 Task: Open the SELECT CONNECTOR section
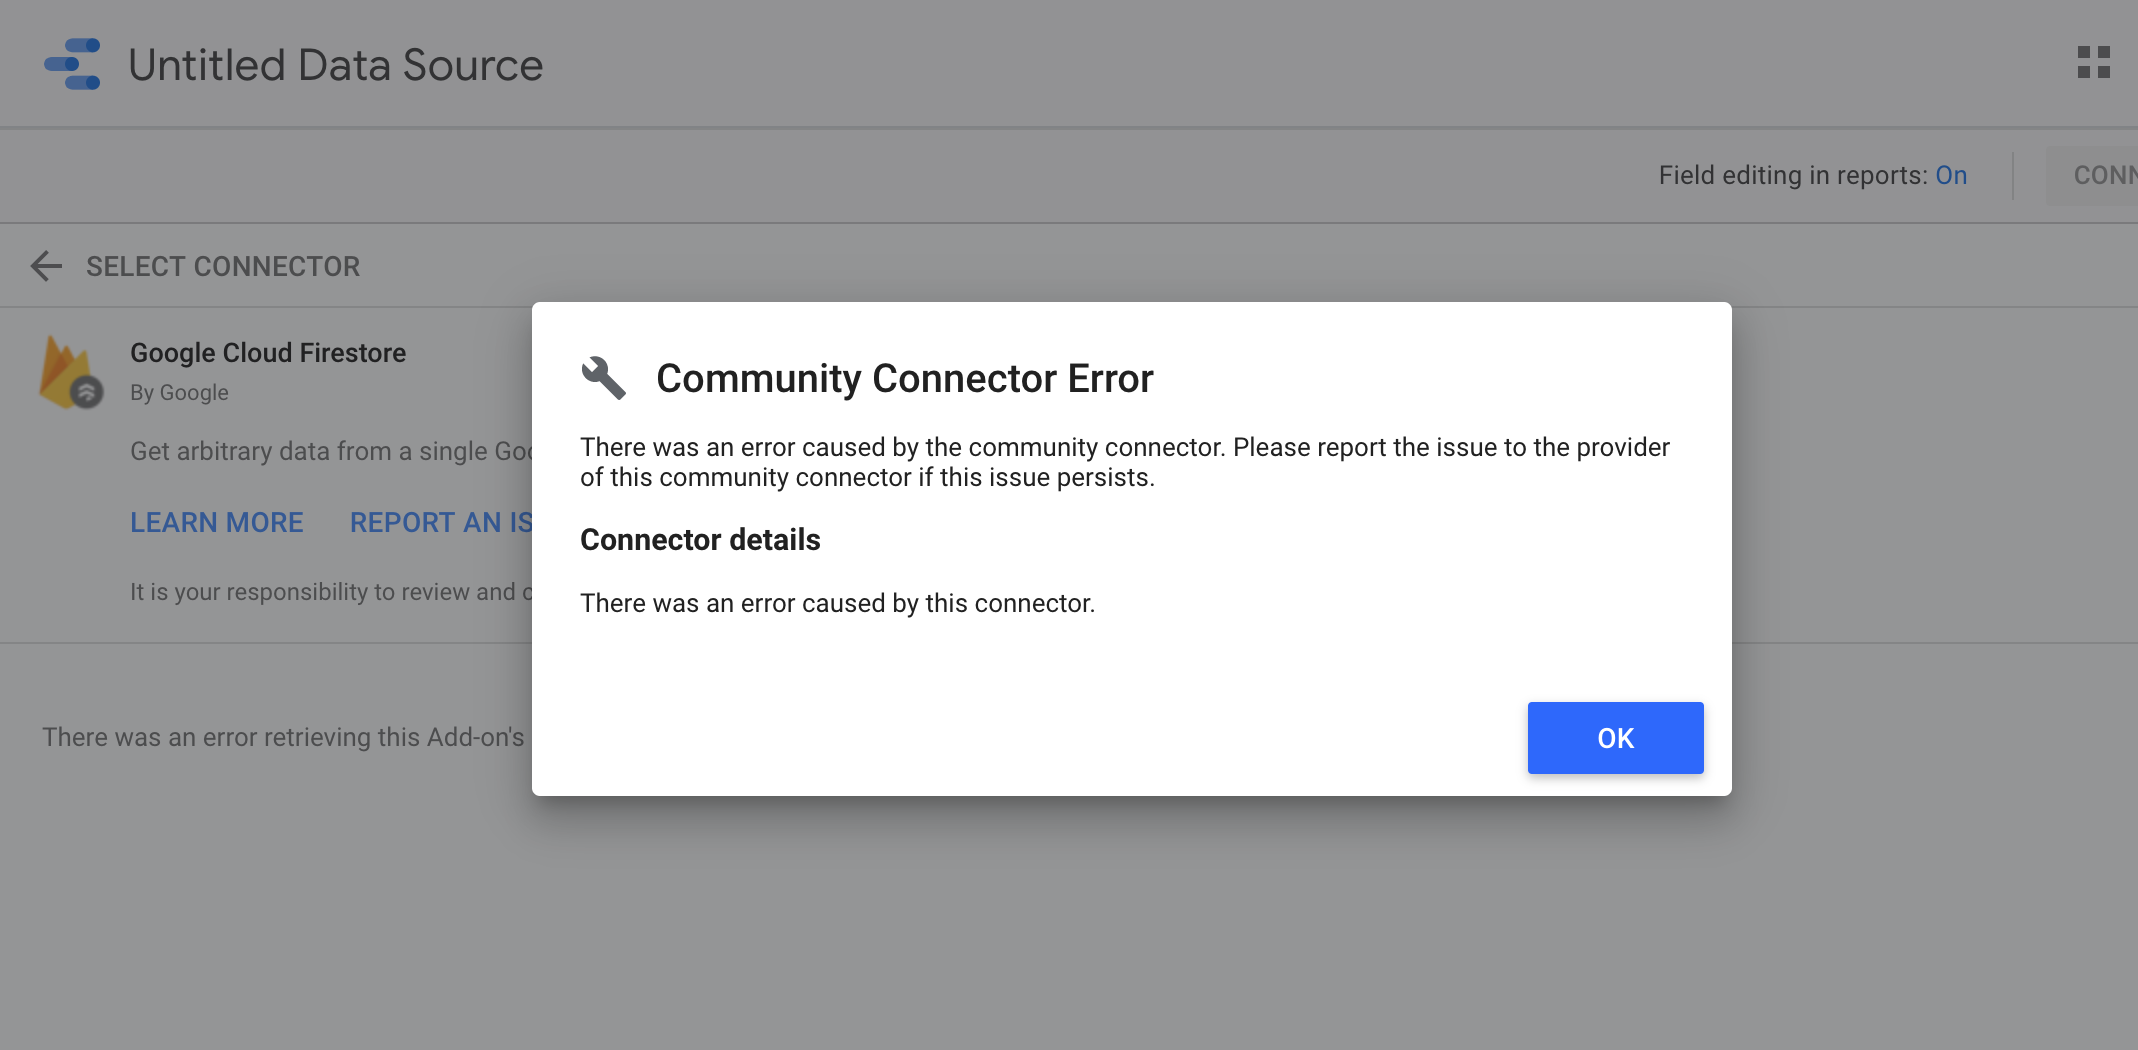222,266
